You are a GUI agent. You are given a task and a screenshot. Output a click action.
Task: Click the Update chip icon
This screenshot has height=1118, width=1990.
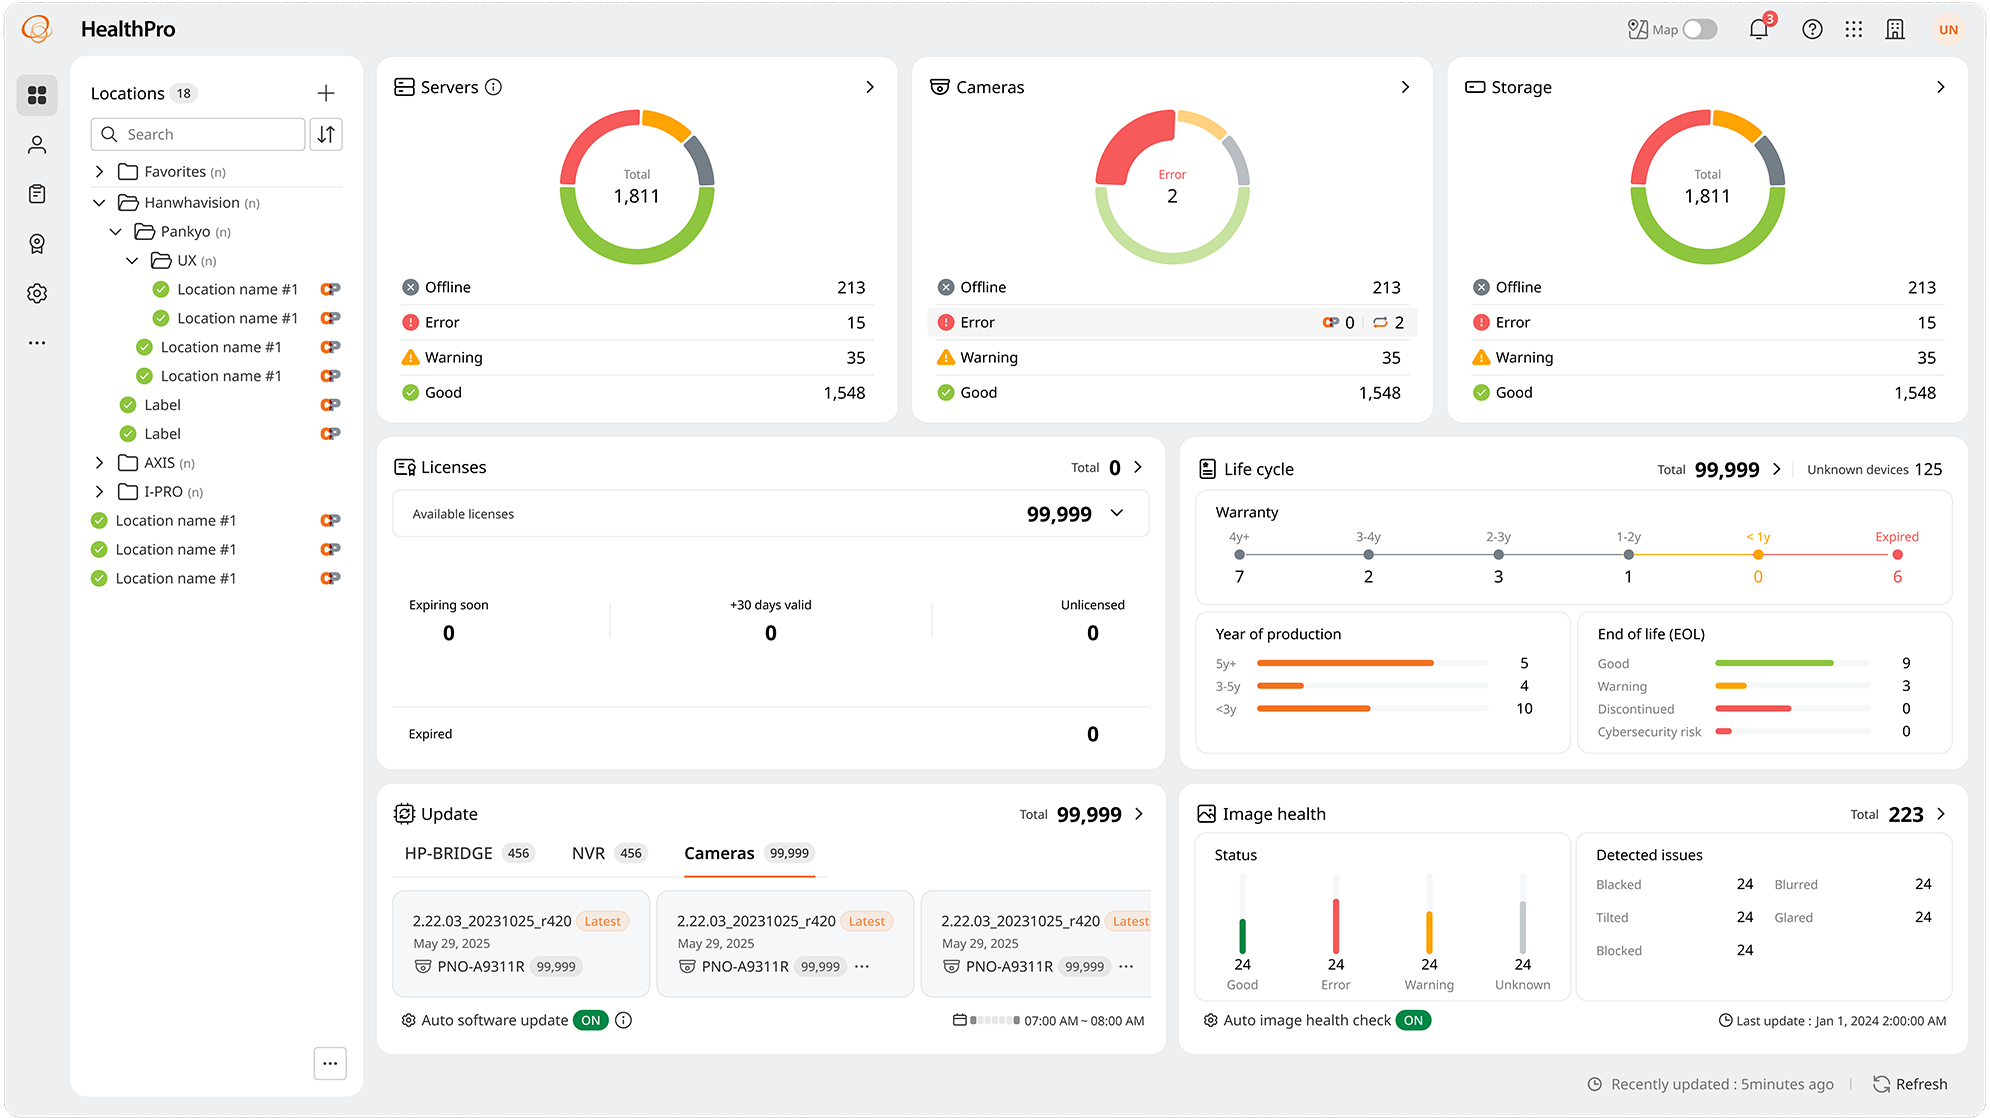[x=405, y=814]
